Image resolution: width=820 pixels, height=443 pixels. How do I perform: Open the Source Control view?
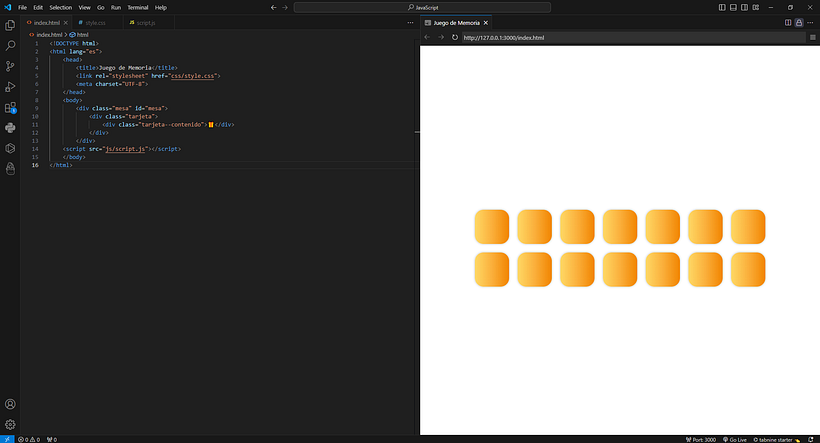(x=10, y=66)
